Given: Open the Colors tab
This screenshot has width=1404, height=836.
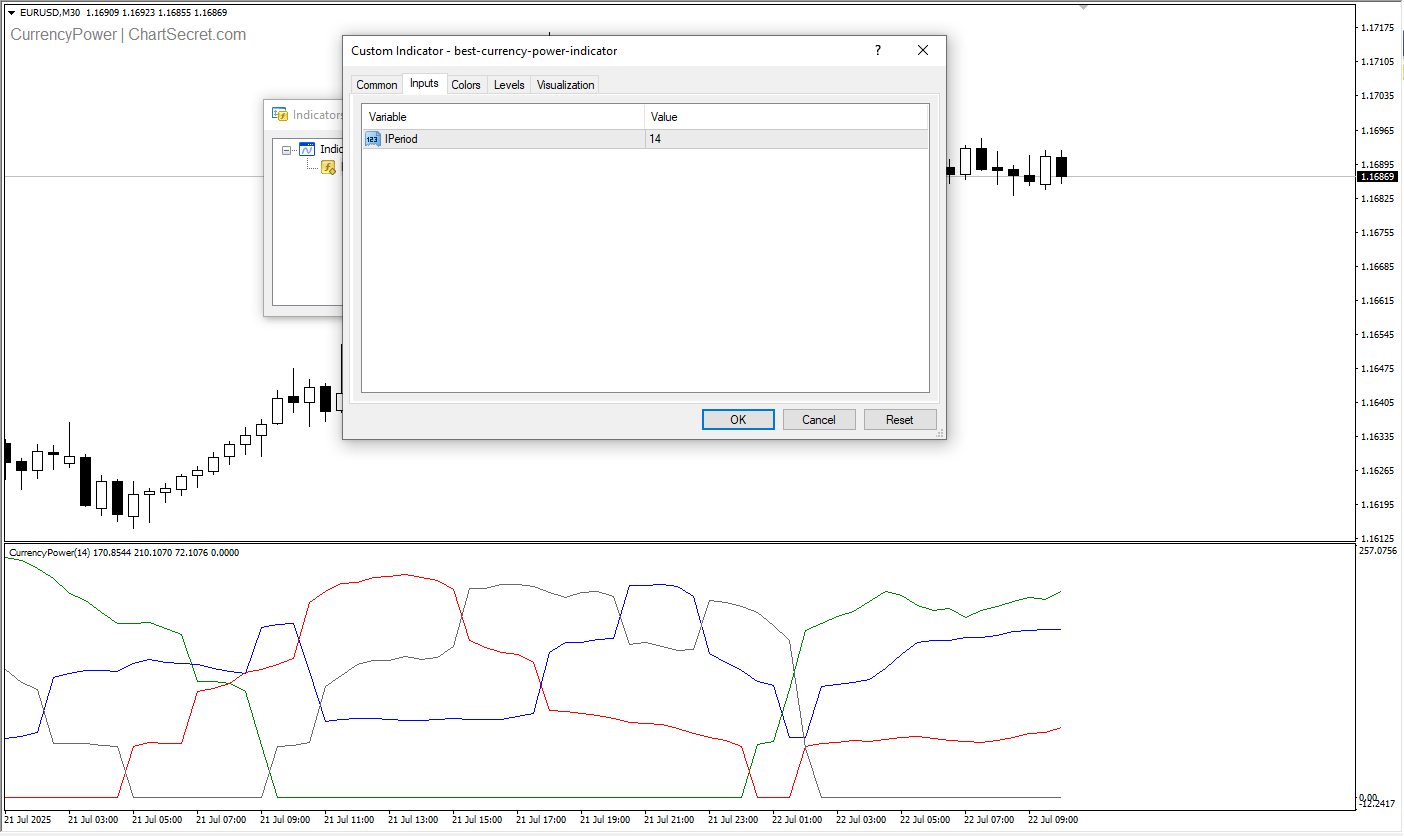Looking at the screenshot, I should coord(466,85).
